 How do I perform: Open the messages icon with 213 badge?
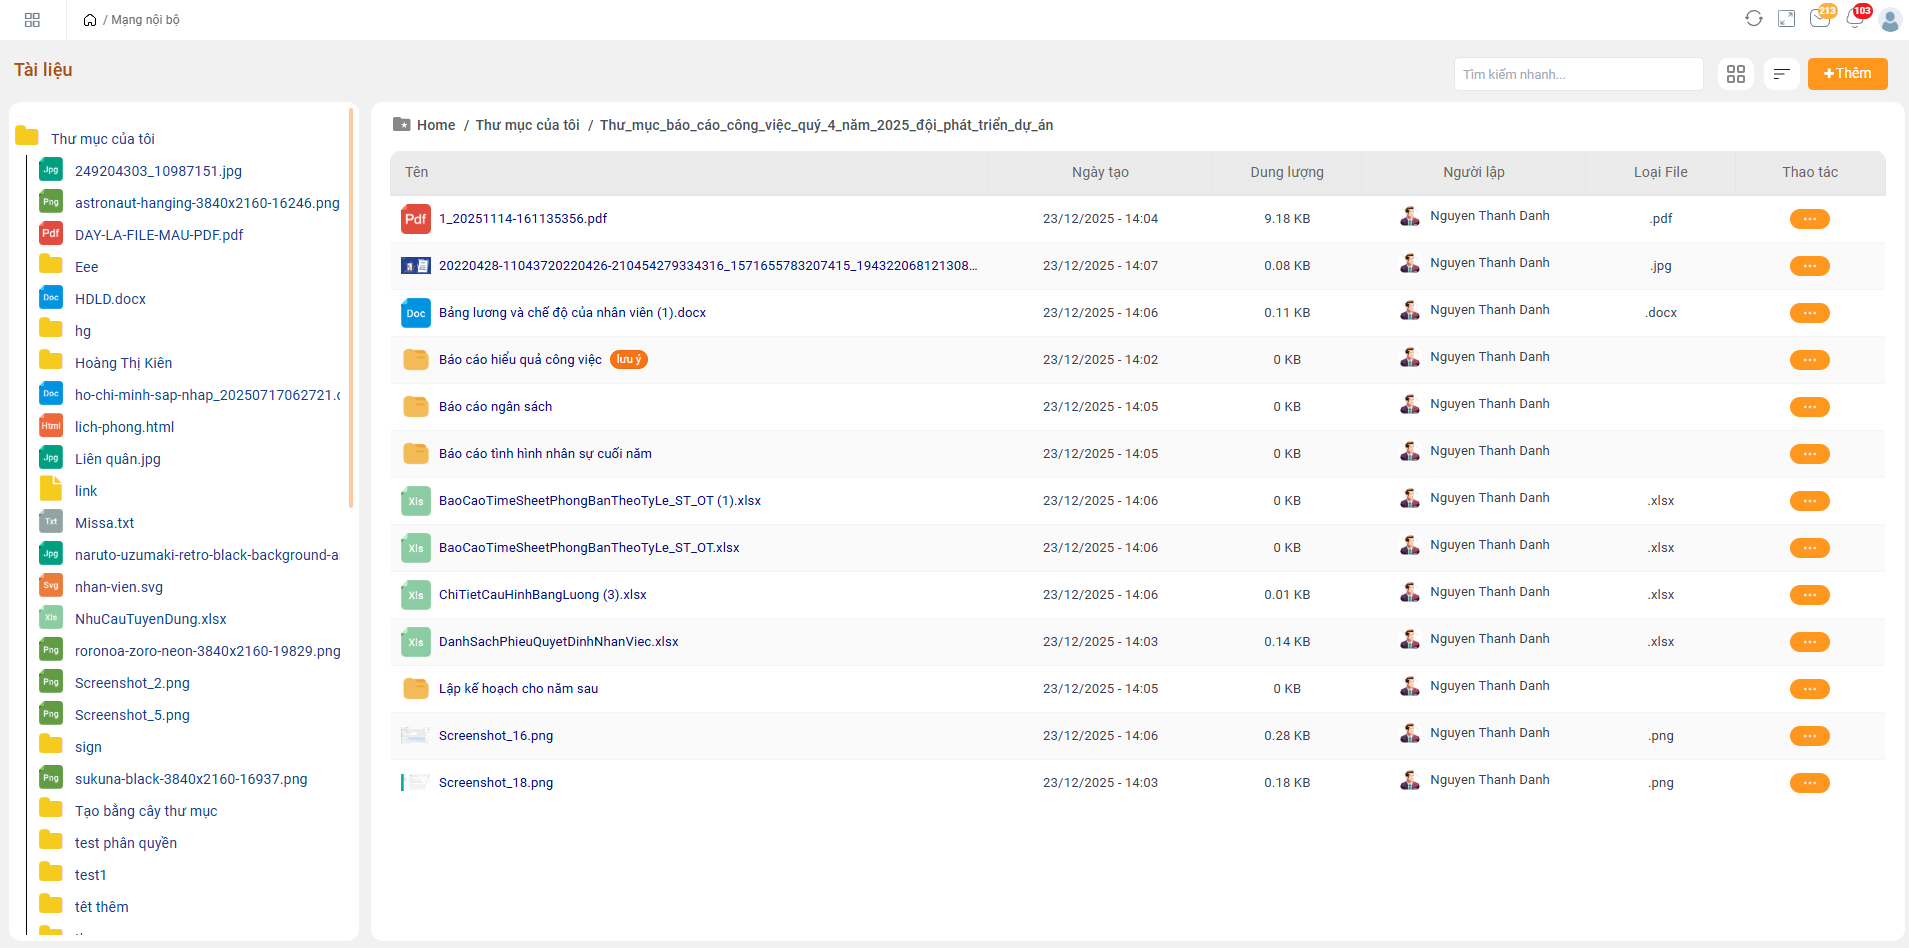(1819, 19)
